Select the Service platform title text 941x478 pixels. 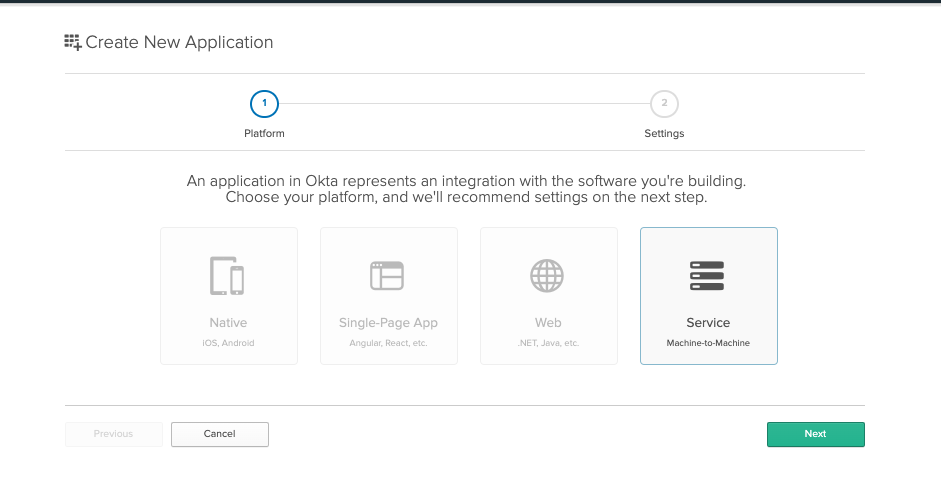(x=708, y=323)
